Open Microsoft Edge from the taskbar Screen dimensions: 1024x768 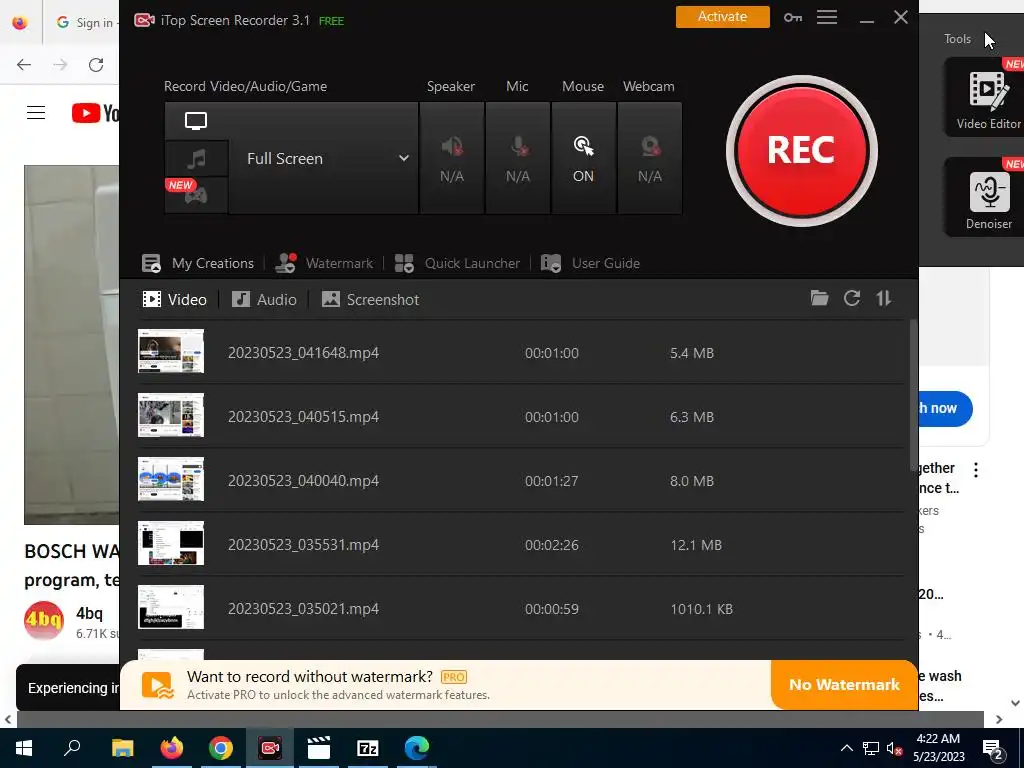point(417,748)
